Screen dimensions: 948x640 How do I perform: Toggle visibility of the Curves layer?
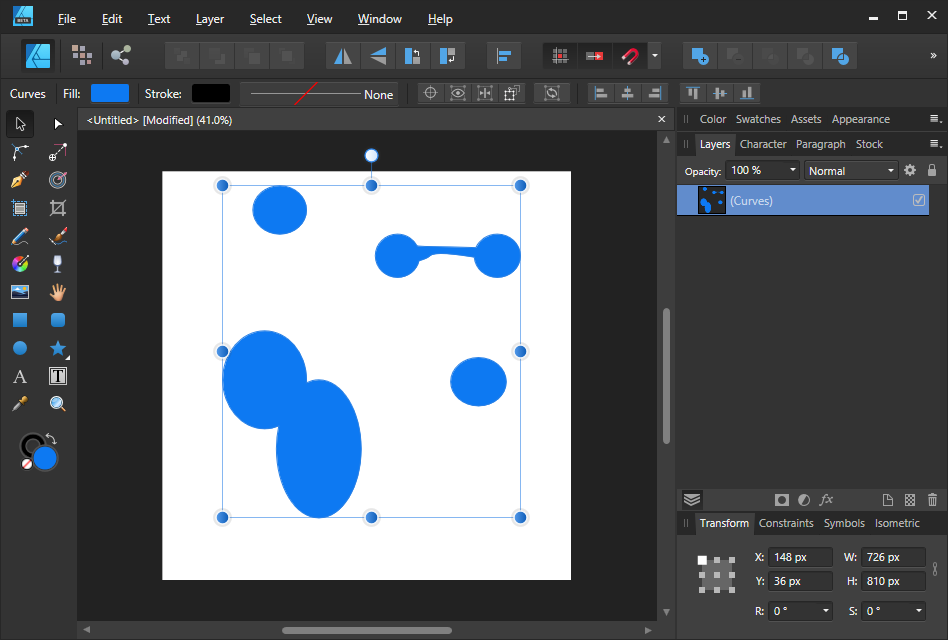(x=918, y=199)
